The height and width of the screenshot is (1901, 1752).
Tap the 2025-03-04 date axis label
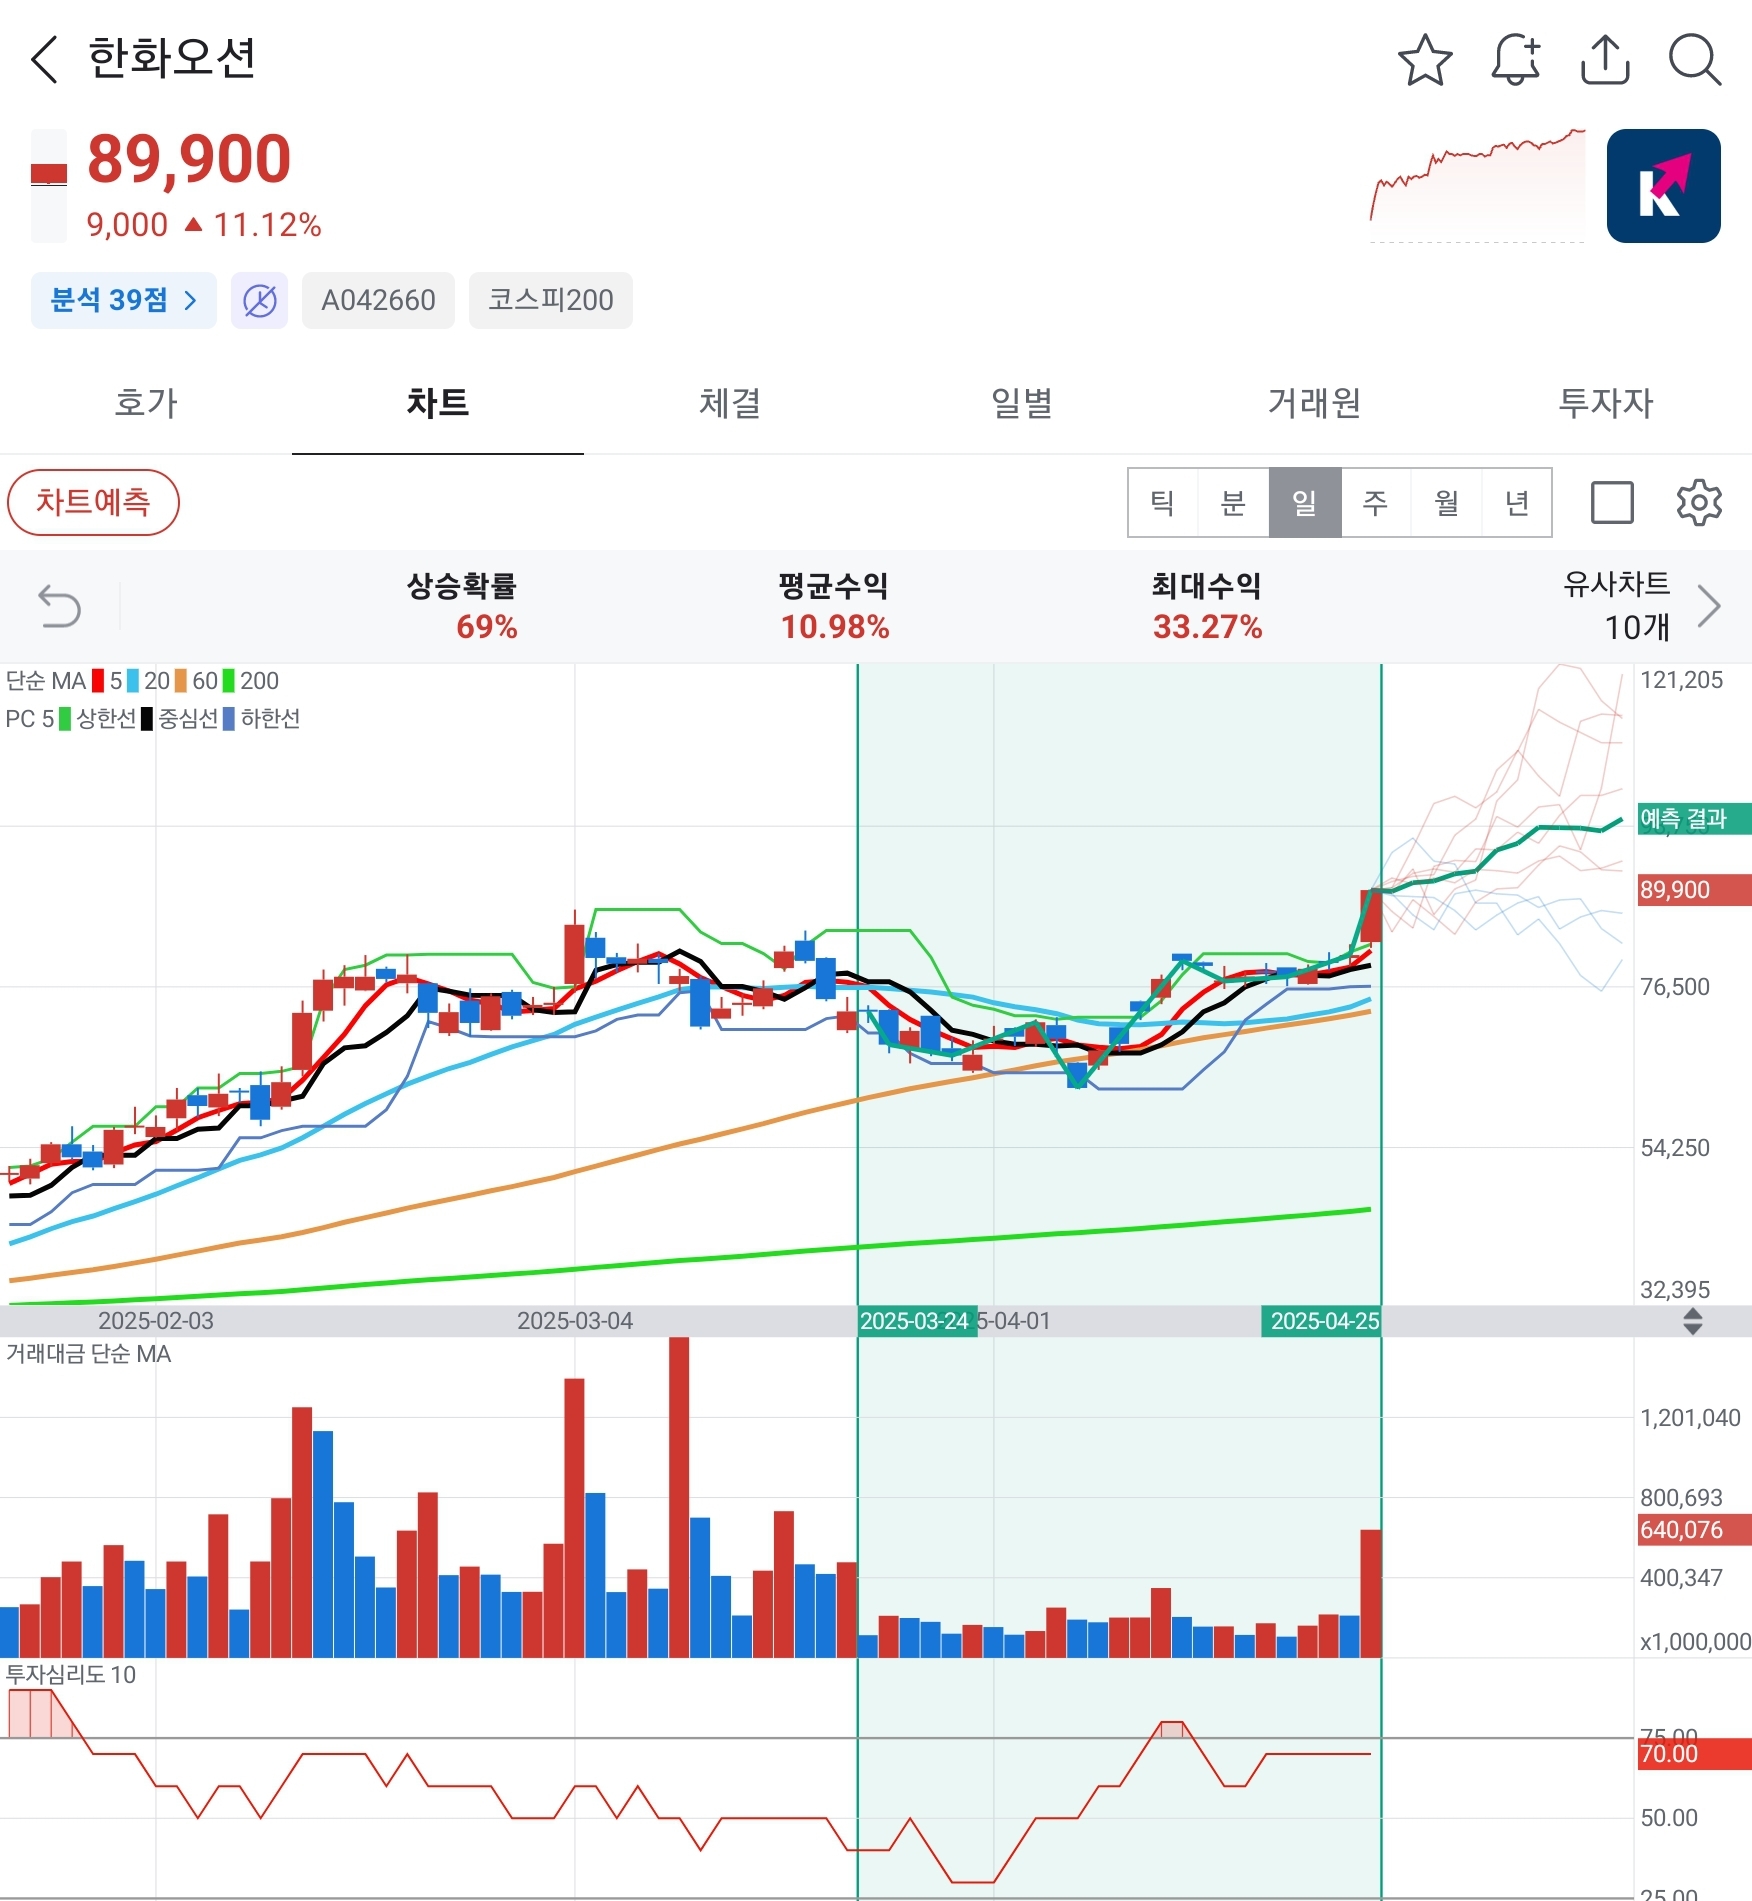(575, 1321)
